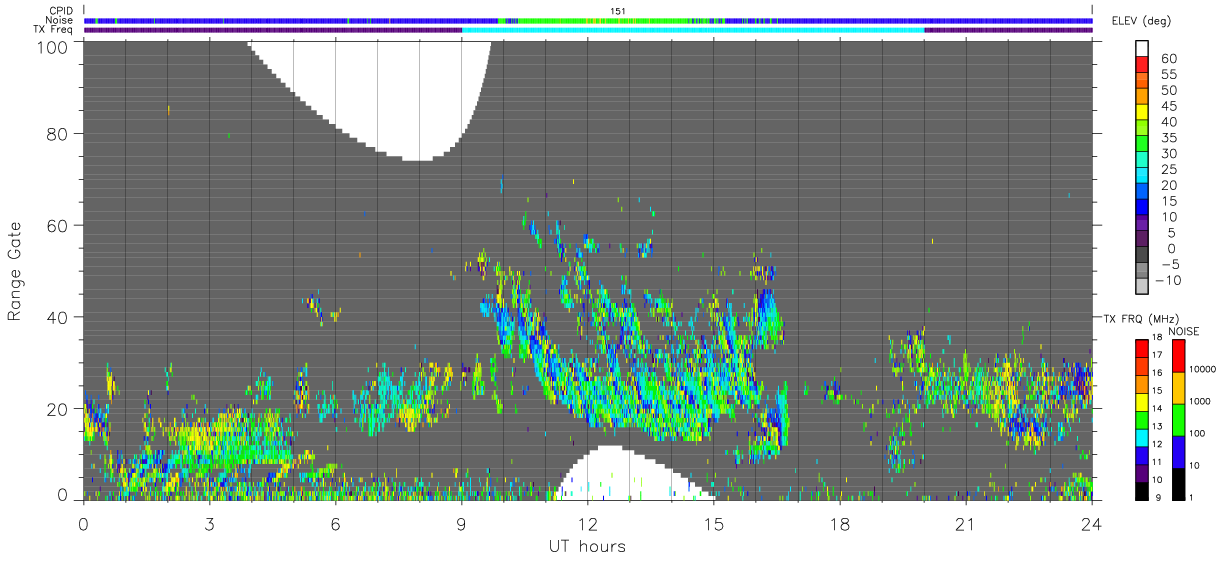Pick the cyan TX FRQ swatch between 12 and 13
The height and width of the screenshot is (567, 1228).
[1141, 437]
